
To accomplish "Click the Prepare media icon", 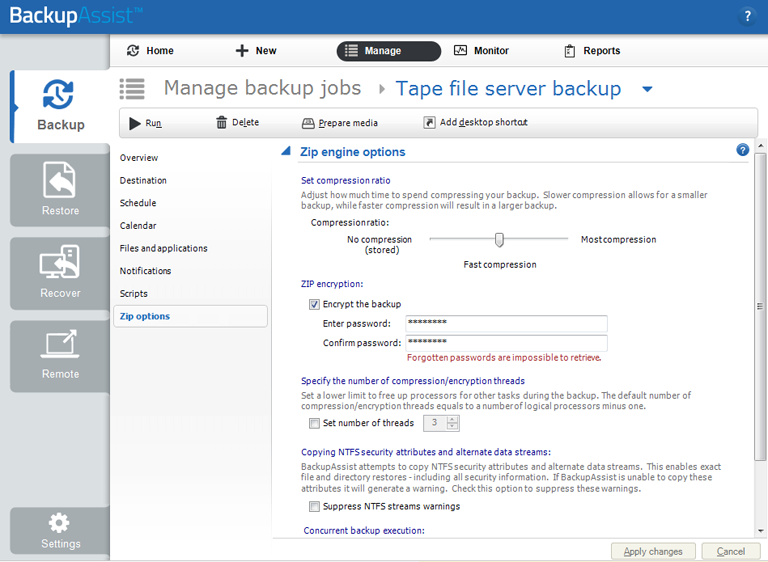I will coord(308,123).
